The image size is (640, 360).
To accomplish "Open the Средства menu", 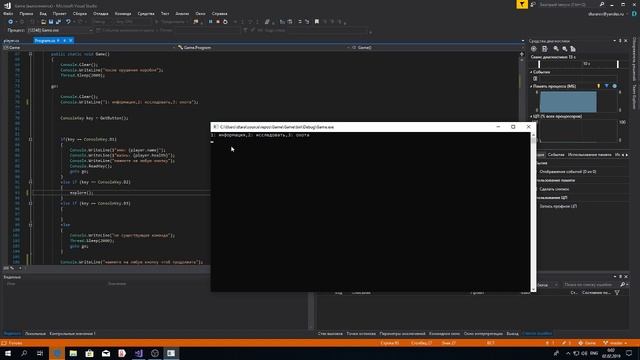I will click(x=146, y=13).
